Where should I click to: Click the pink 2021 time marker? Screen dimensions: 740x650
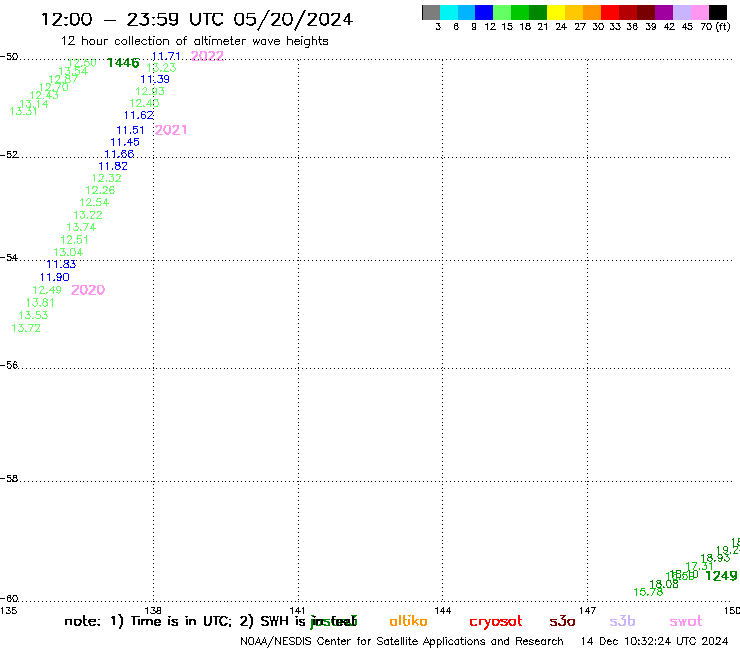171,130
